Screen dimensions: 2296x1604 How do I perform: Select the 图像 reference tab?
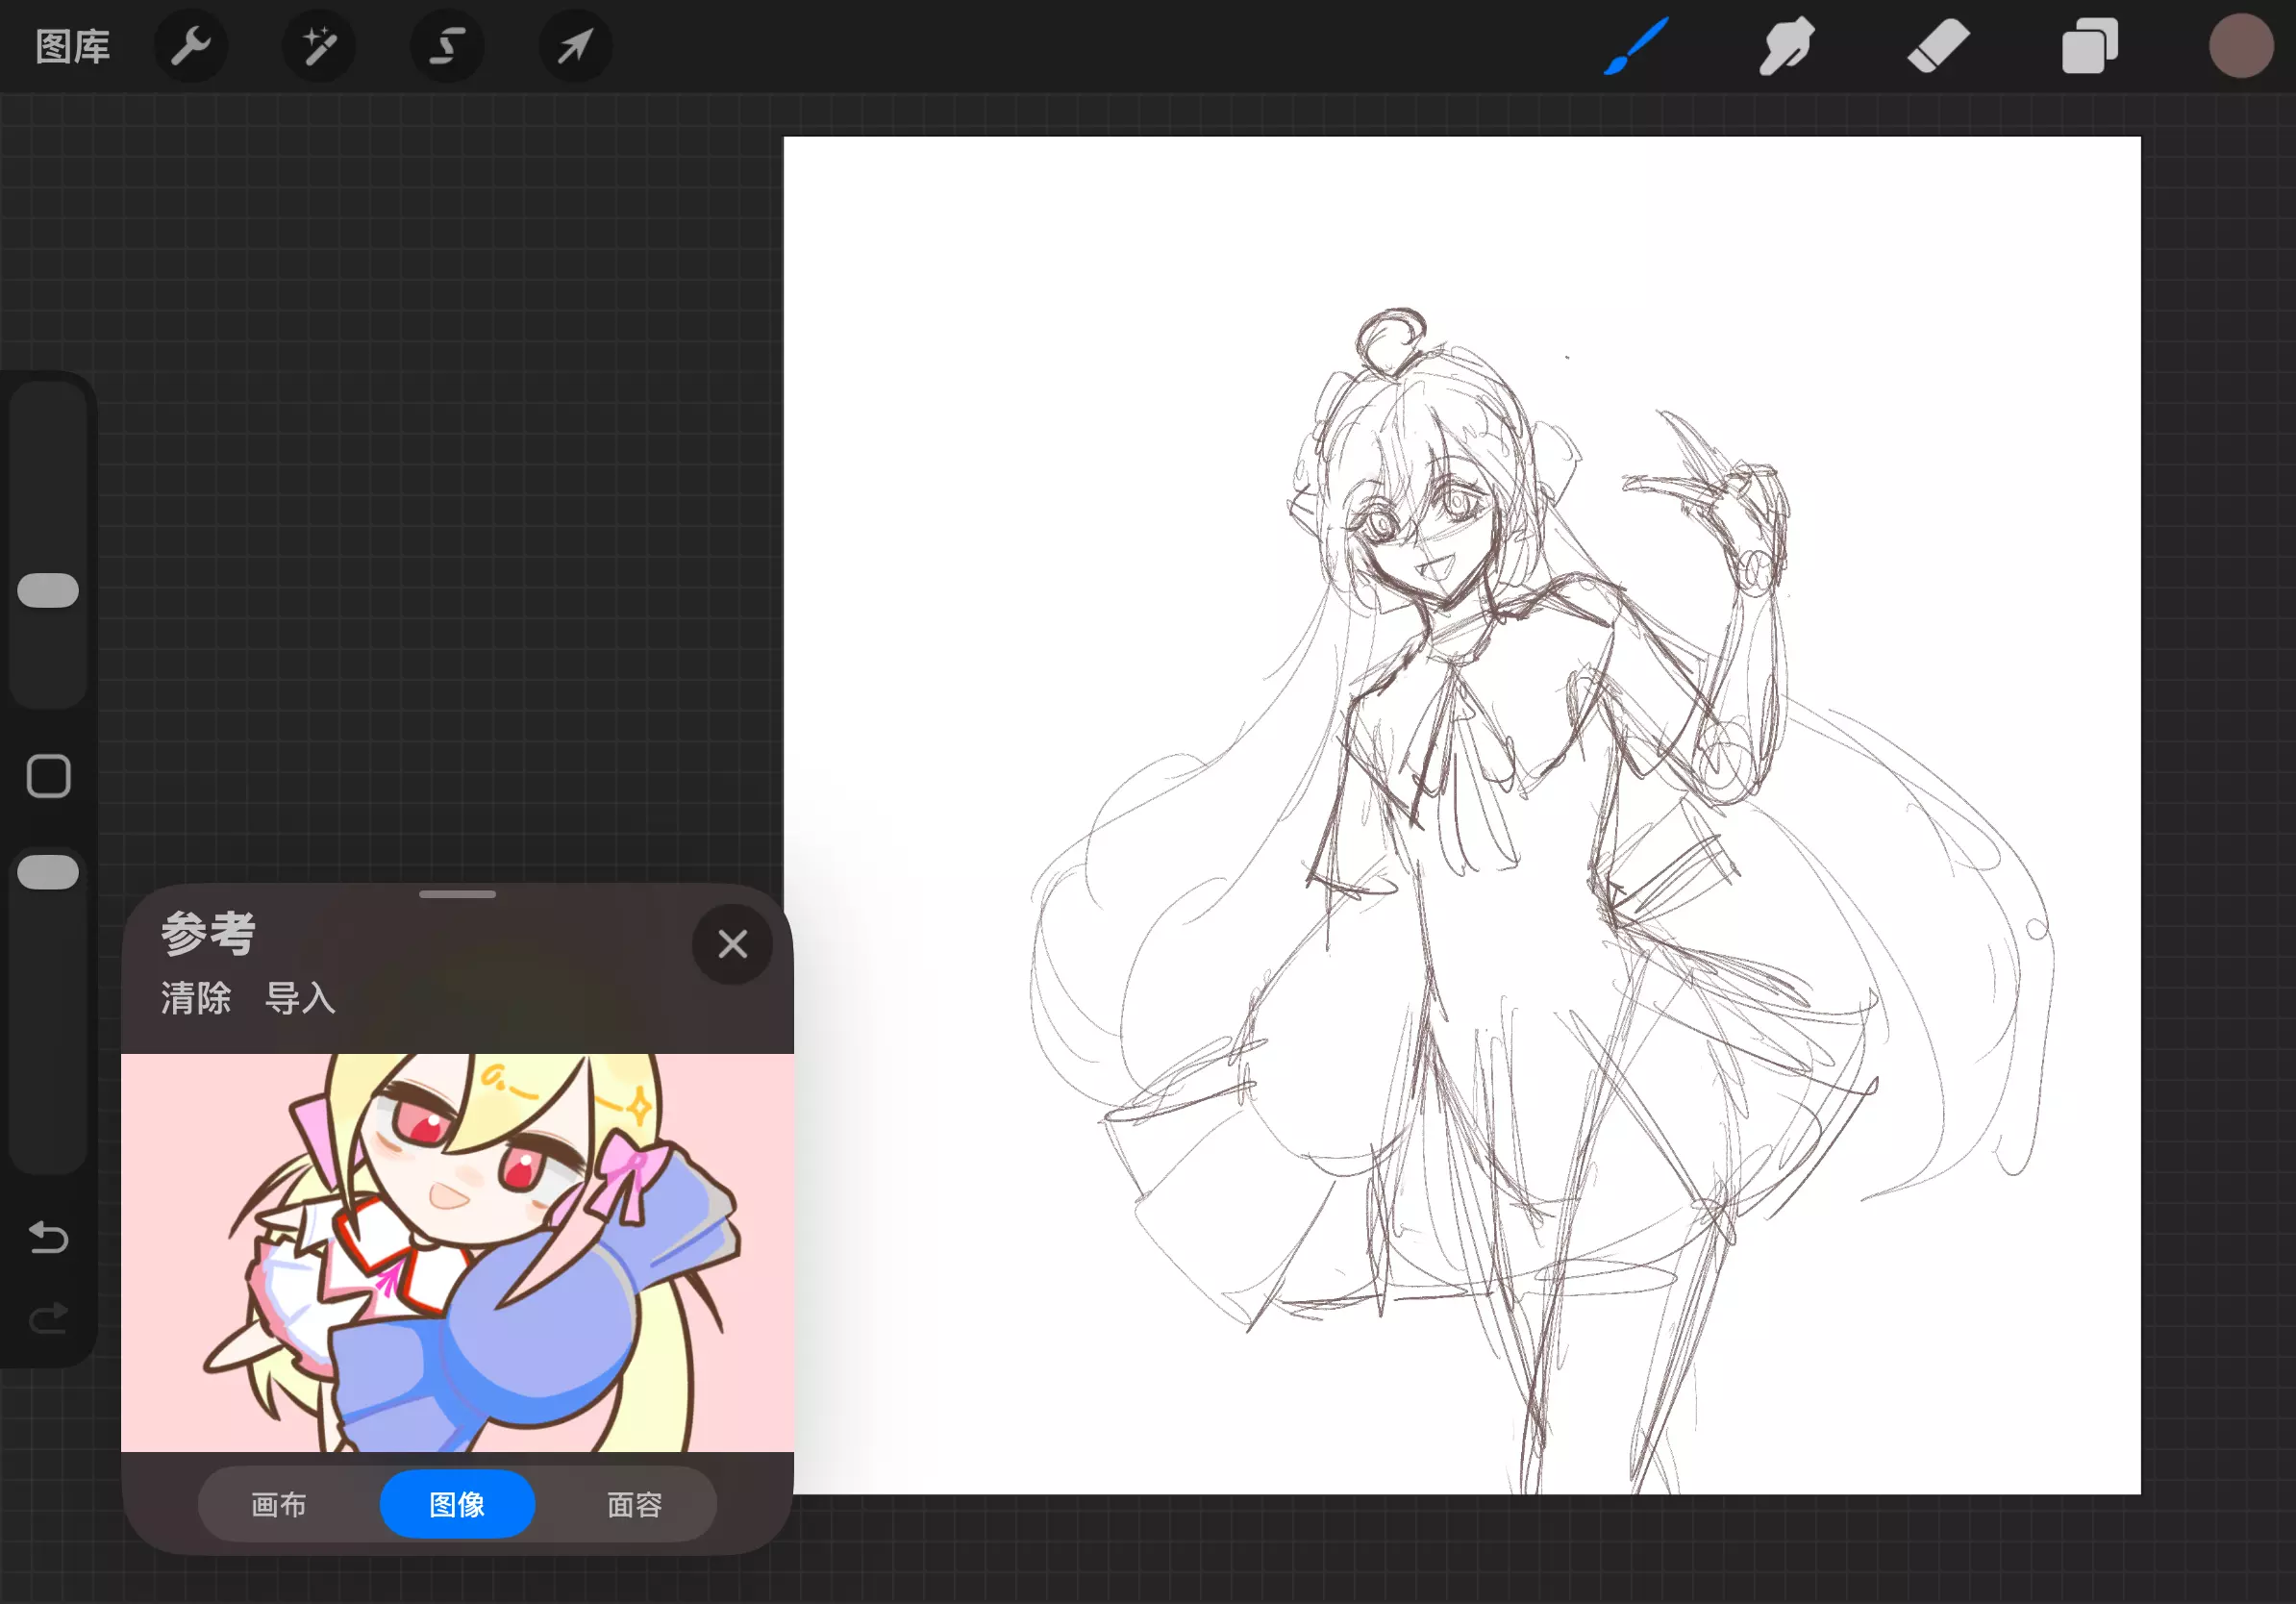457,1504
